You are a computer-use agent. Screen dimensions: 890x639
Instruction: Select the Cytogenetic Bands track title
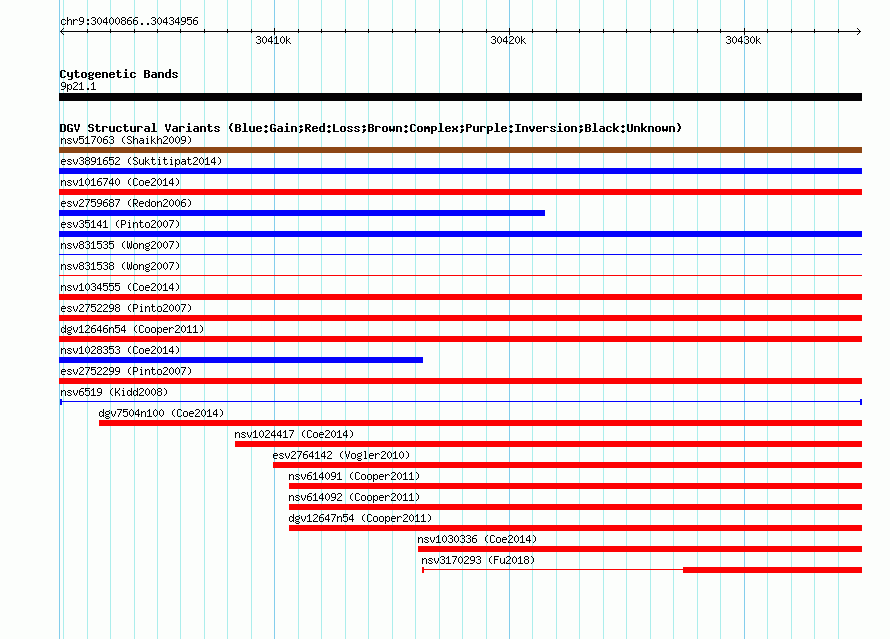119,74
